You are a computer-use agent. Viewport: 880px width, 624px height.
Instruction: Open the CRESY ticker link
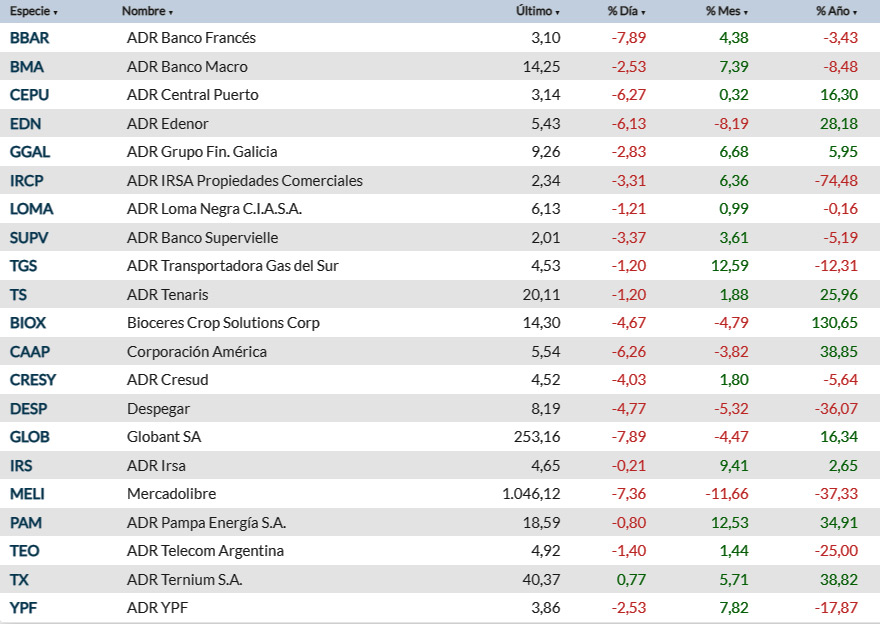pos(33,380)
